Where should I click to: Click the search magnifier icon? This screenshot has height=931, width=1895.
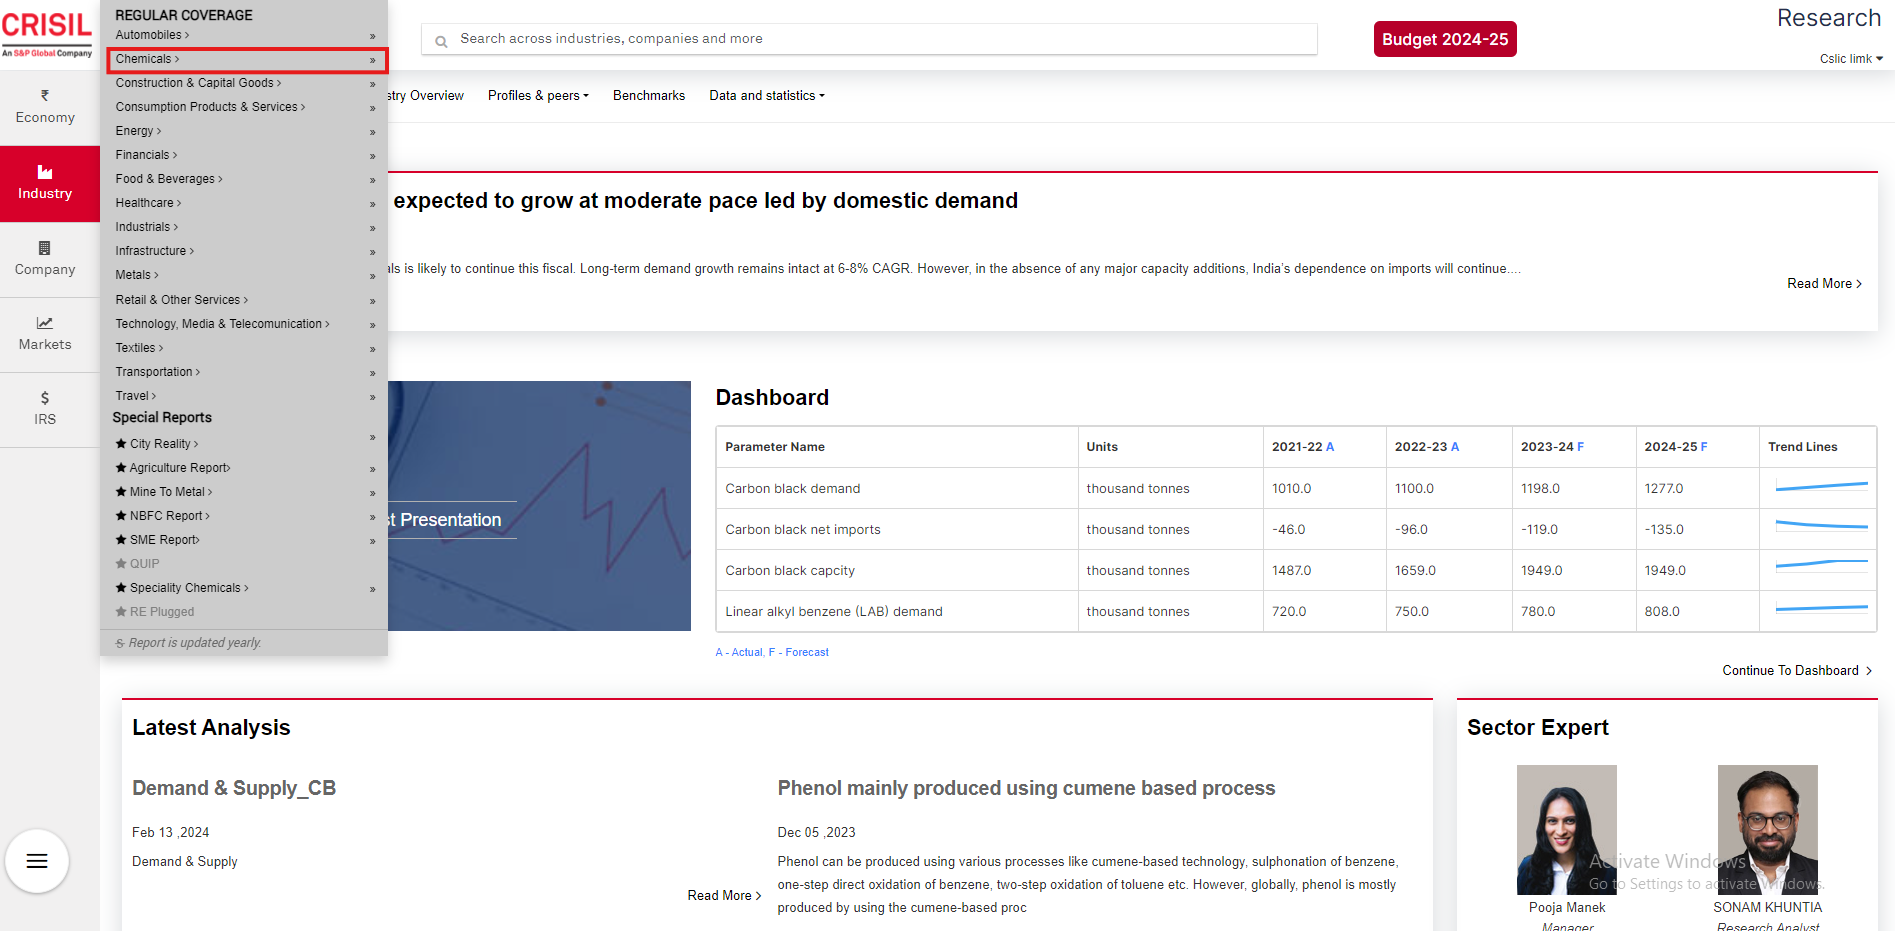pos(441,41)
